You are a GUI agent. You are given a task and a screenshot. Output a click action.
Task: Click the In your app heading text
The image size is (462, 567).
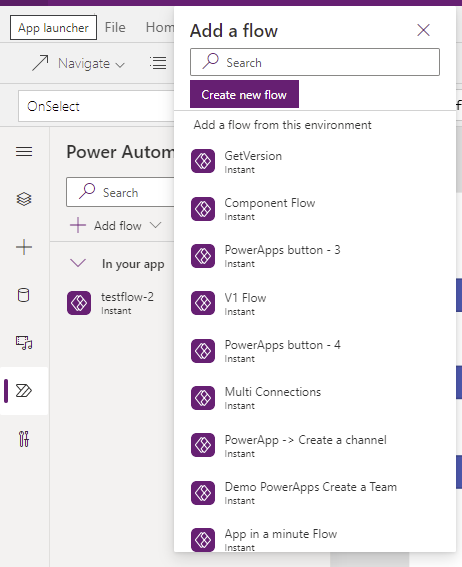click(x=133, y=264)
